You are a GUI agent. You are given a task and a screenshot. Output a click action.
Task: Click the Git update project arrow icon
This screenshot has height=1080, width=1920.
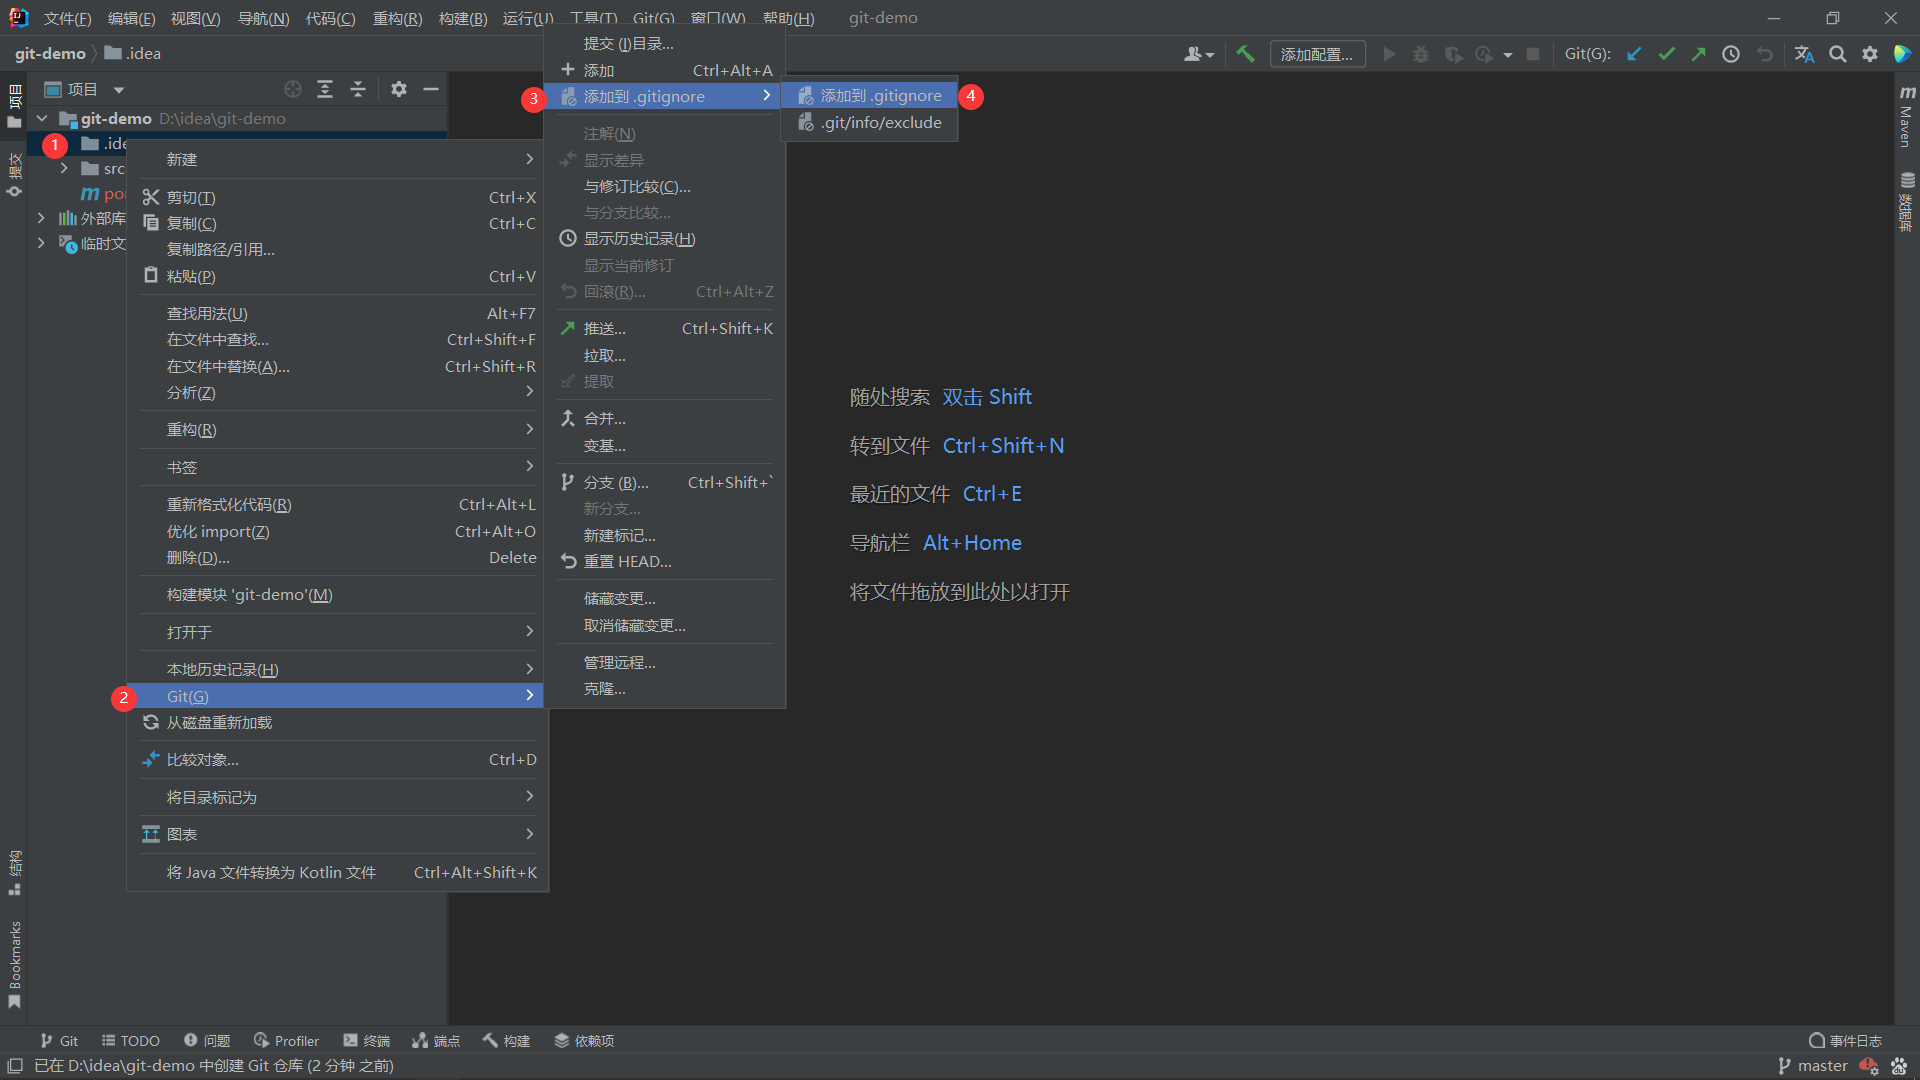1634,54
